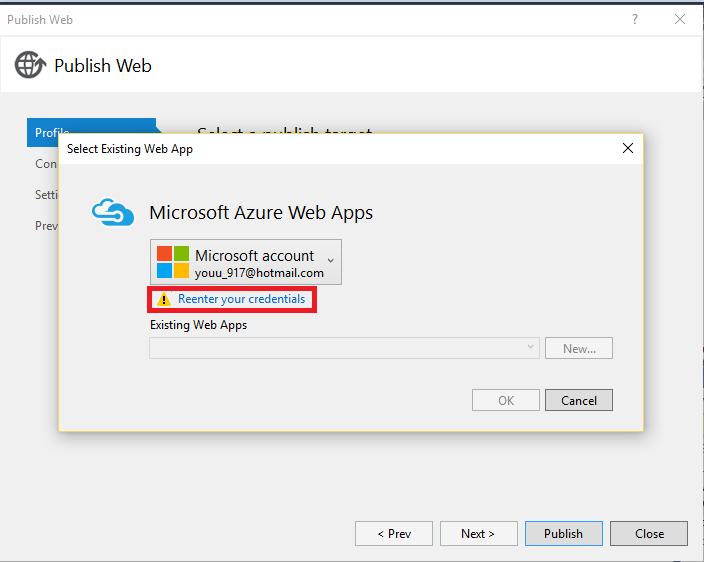704x562 pixels.
Task: Click the Microsoft four-color logo
Action: pyautogui.click(x=173, y=262)
